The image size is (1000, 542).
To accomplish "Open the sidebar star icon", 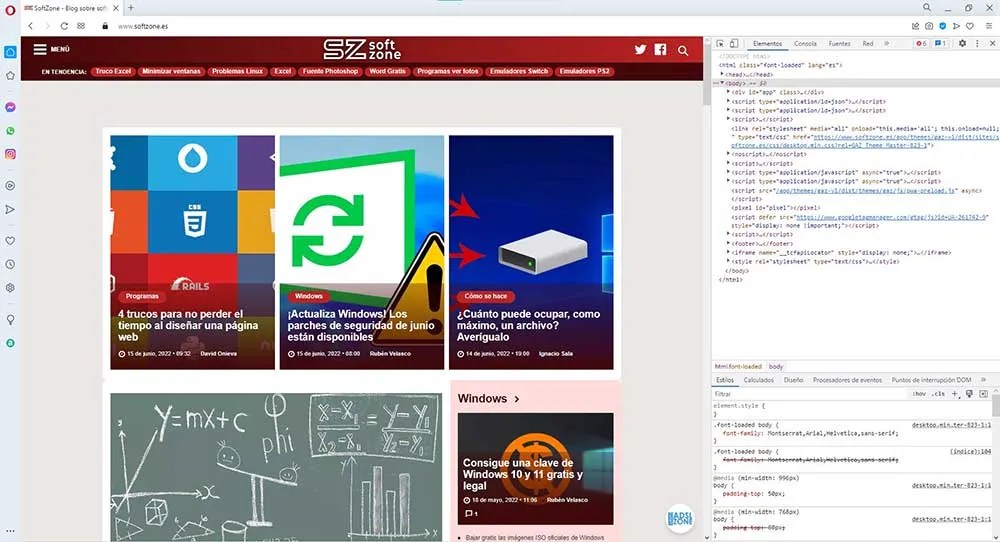I will [x=10, y=75].
